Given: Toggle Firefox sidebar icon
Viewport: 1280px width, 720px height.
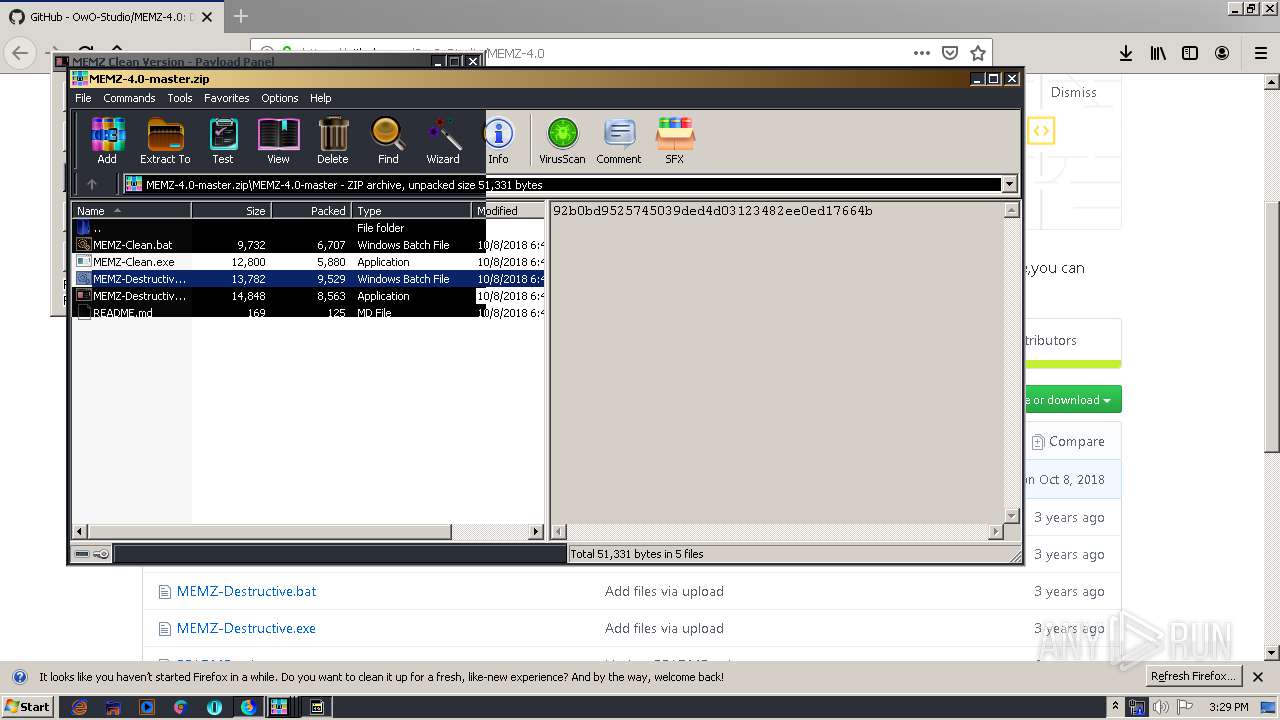Looking at the screenshot, I should (1190, 53).
